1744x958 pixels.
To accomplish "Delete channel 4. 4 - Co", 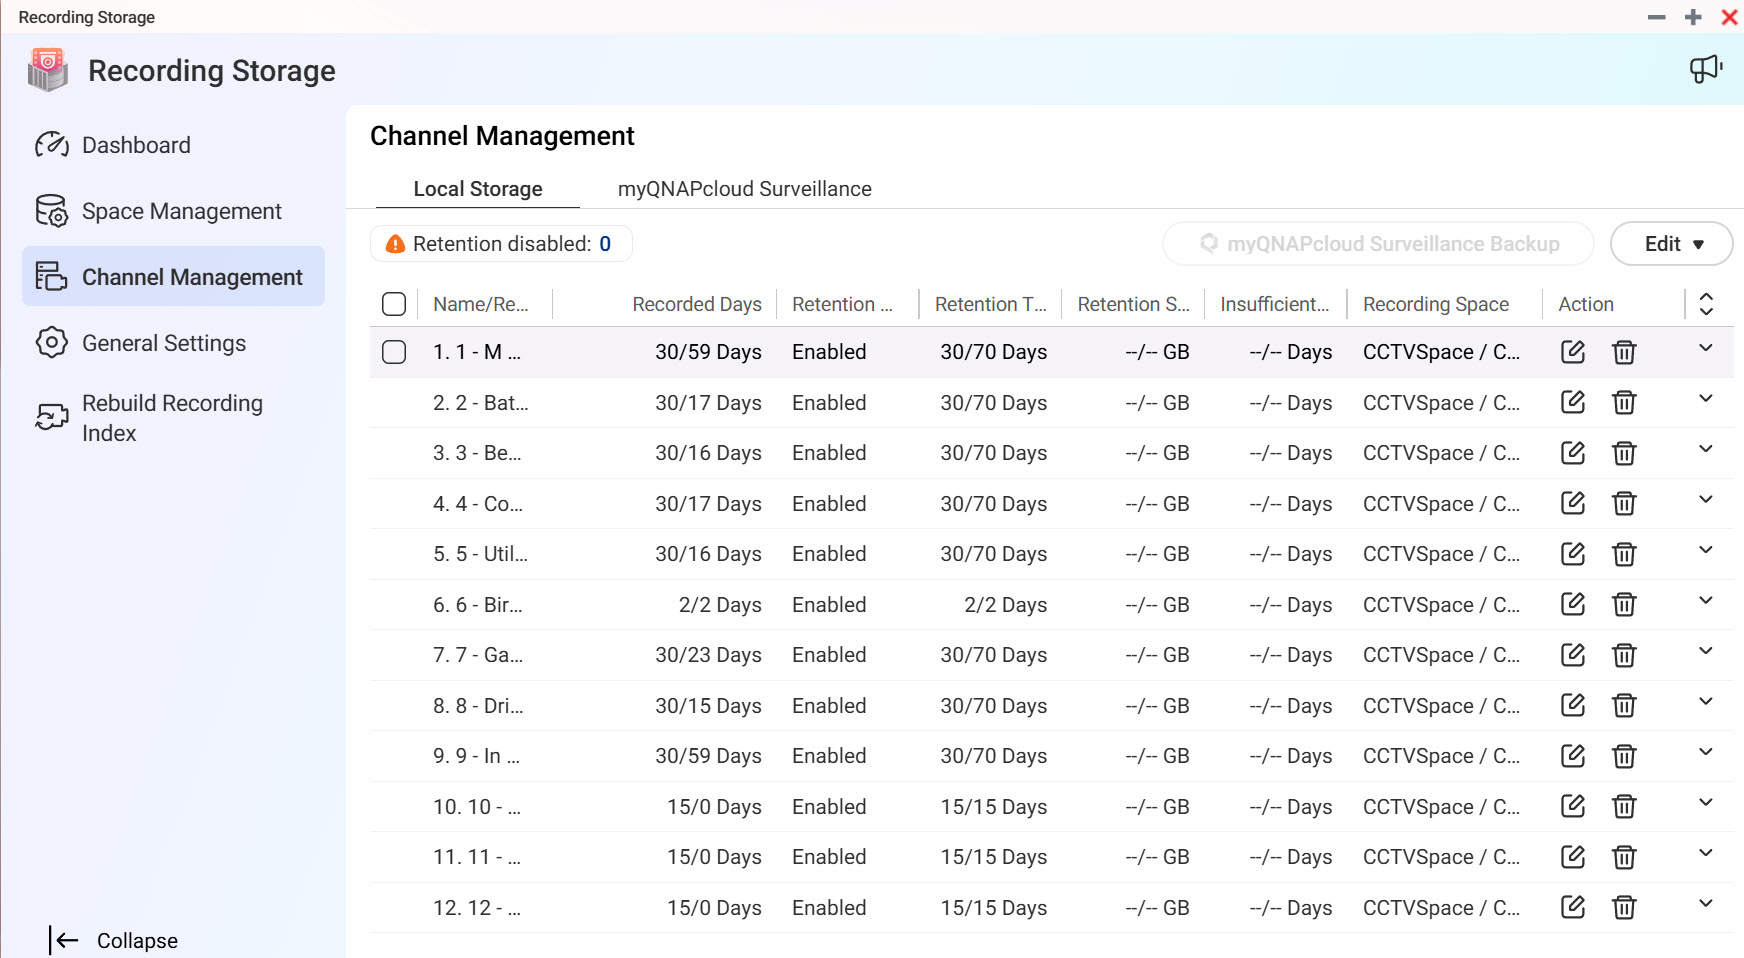I will [1624, 503].
